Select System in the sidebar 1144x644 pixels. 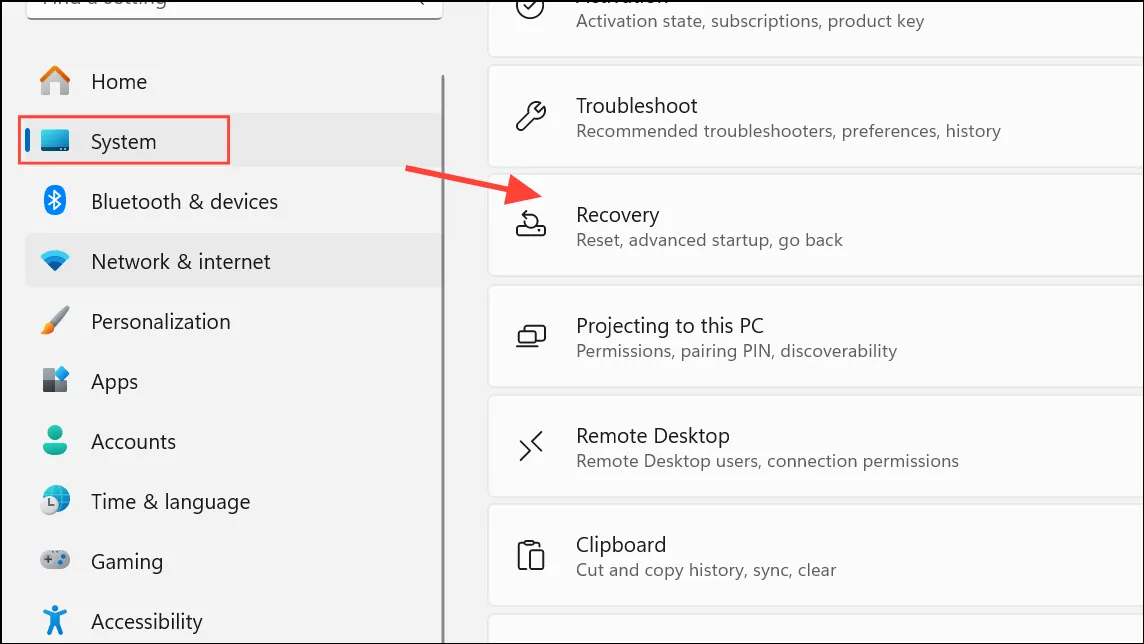click(233, 141)
